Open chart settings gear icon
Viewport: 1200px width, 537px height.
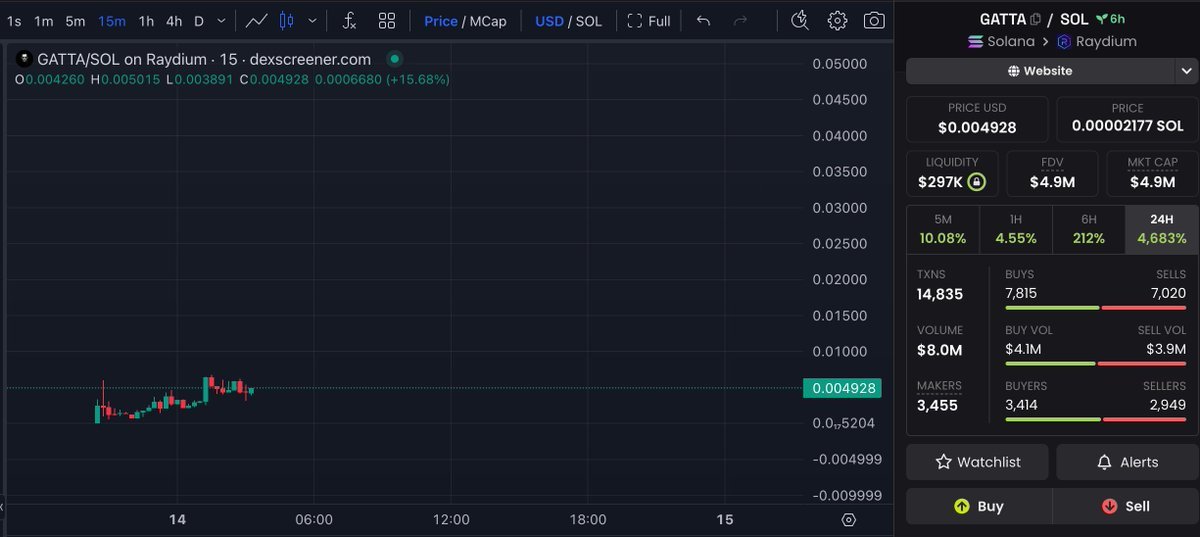(x=838, y=21)
